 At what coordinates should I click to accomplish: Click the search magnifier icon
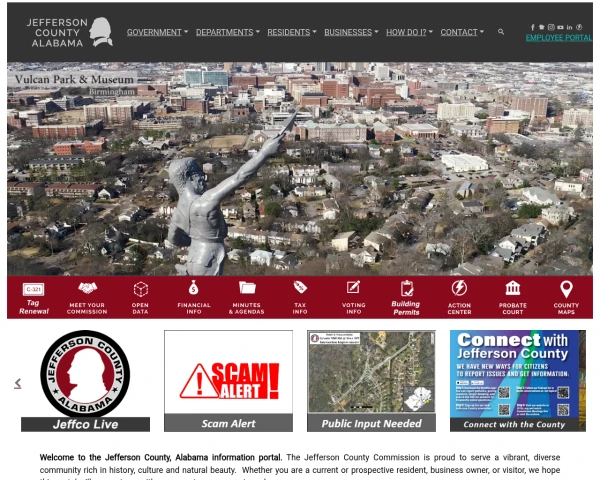coord(501,32)
